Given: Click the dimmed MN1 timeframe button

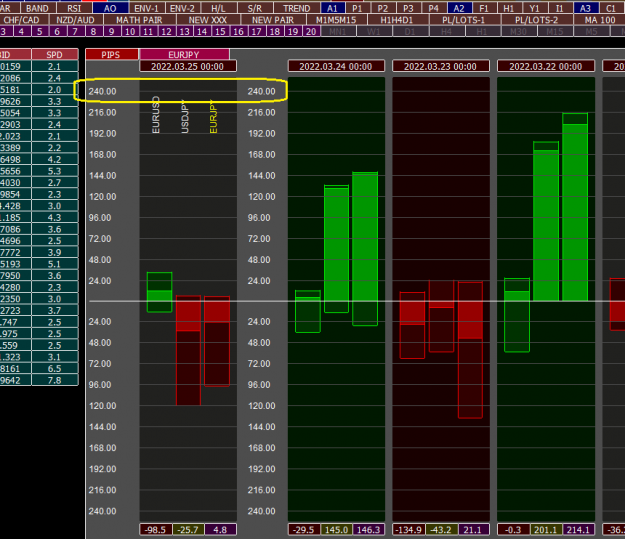Looking at the screenshot, I should tap(338, 31).
